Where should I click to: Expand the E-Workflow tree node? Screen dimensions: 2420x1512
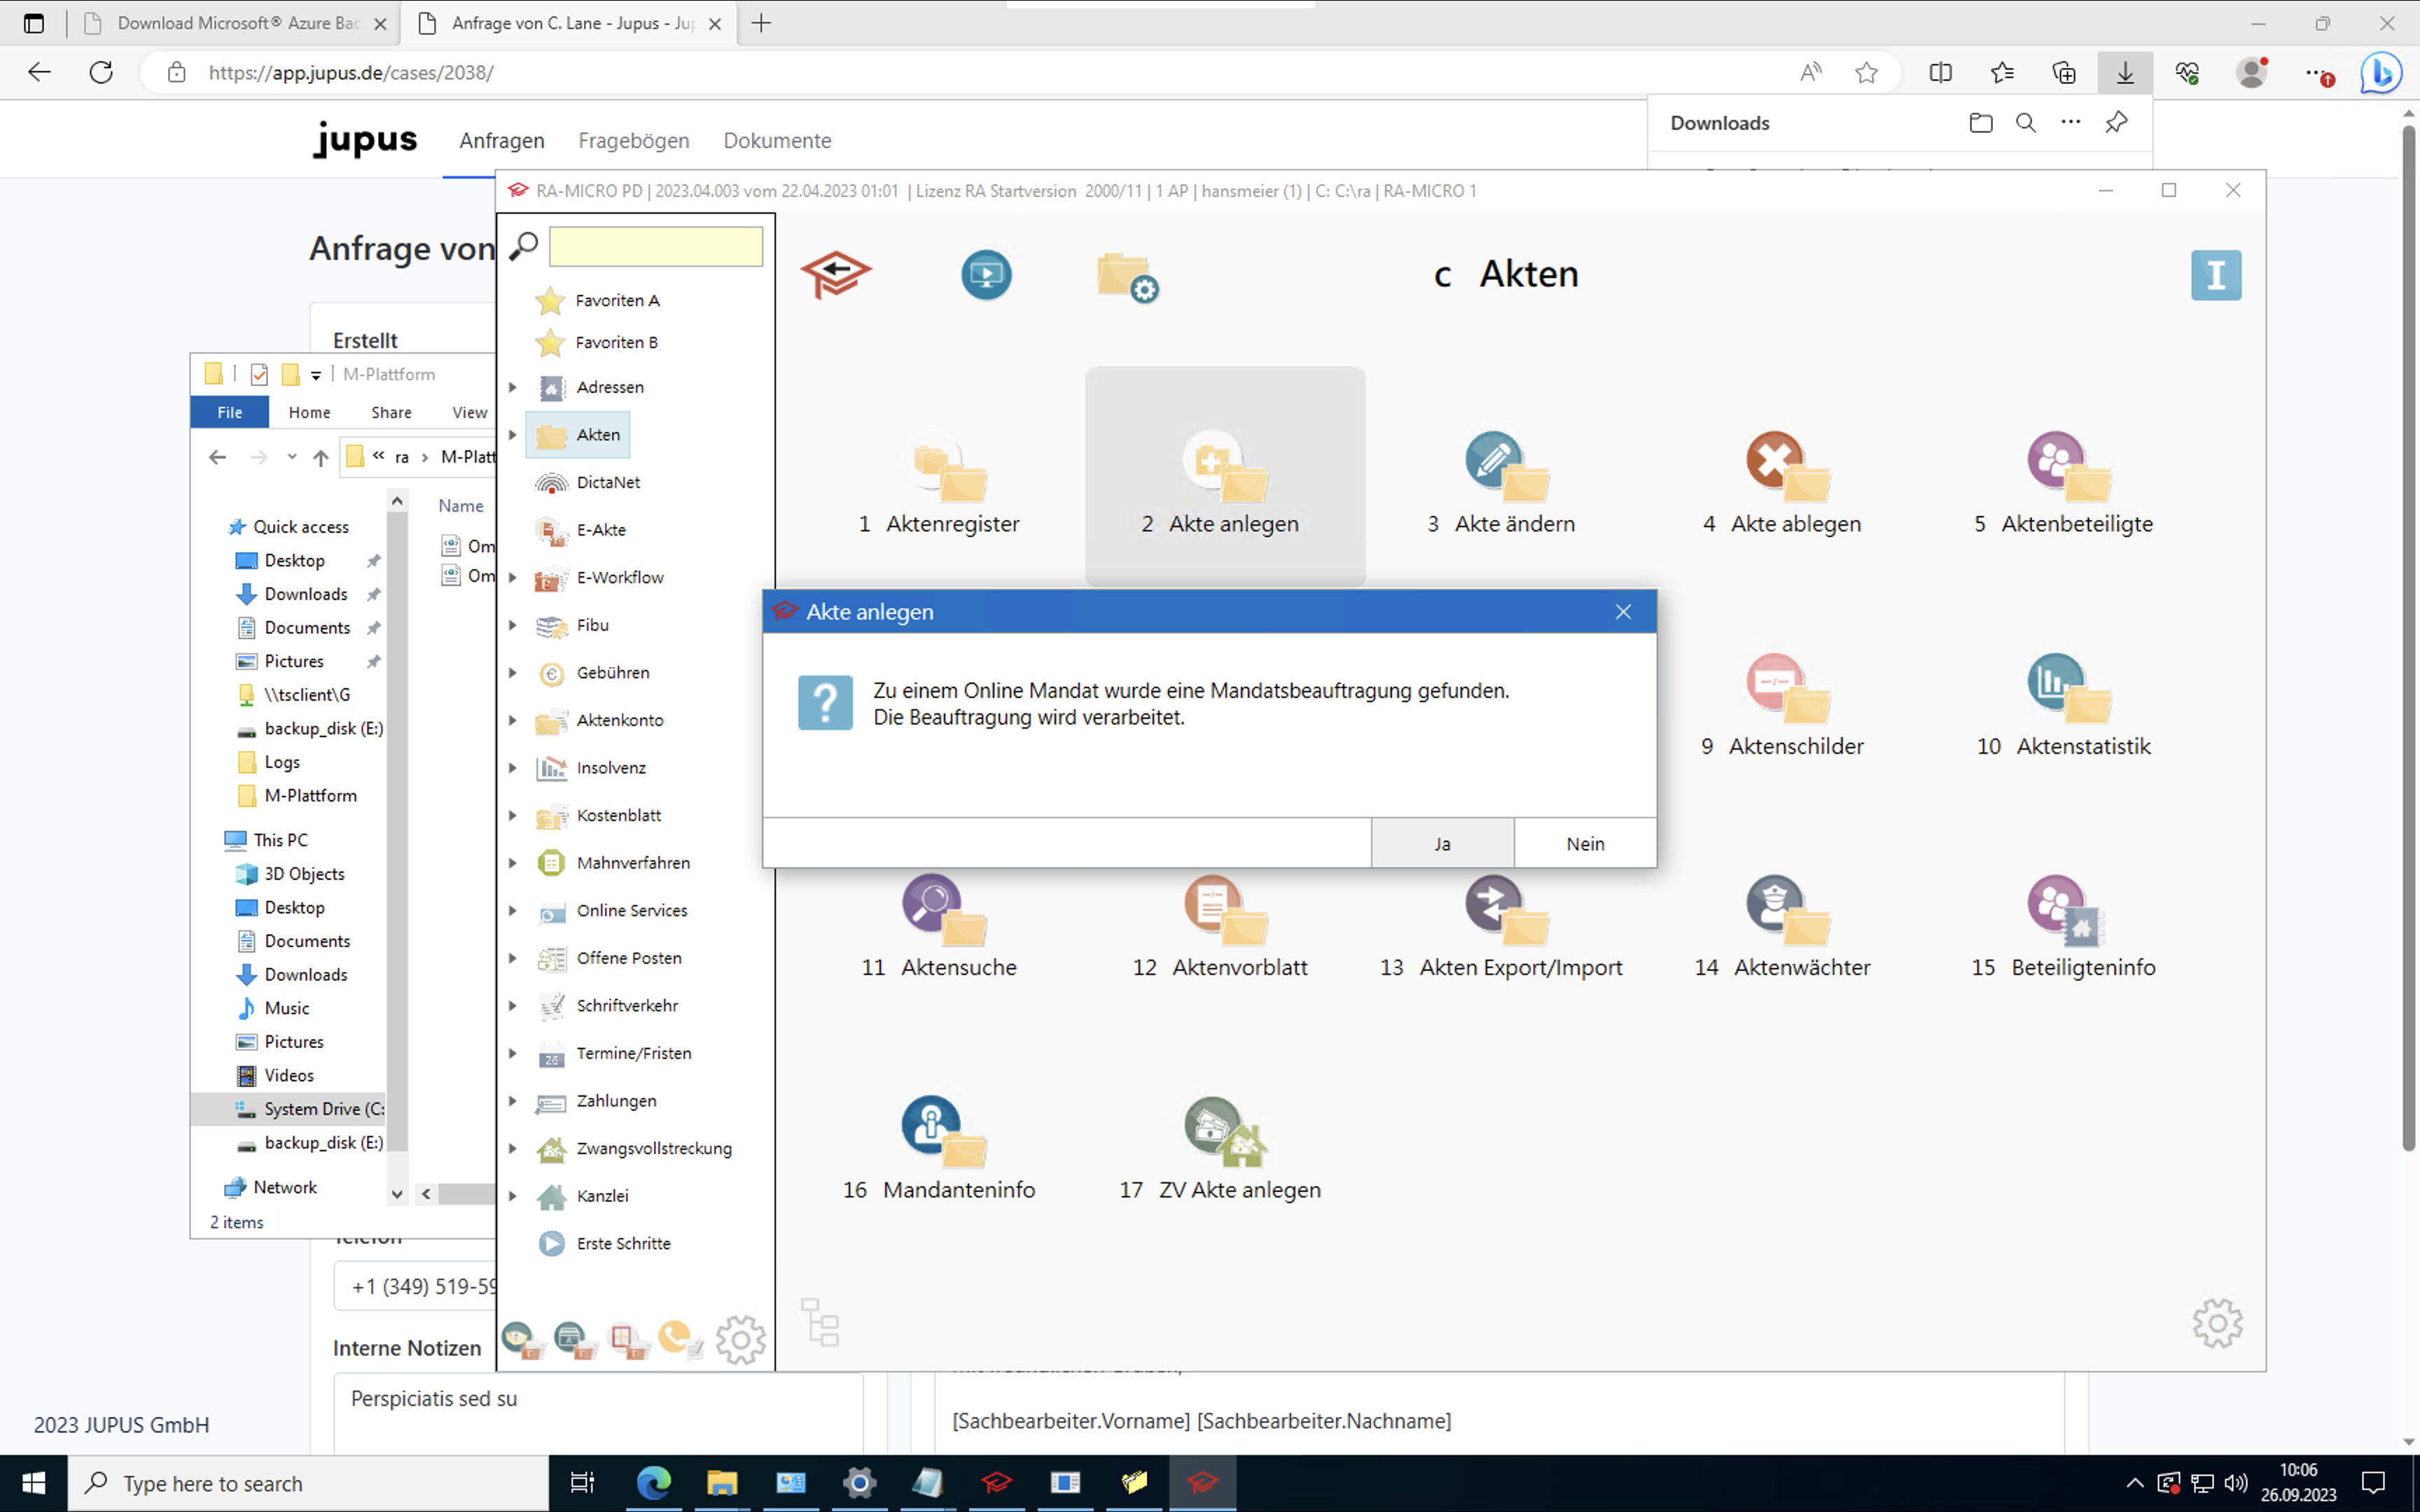pyautogui.click(x=513, y=577)
